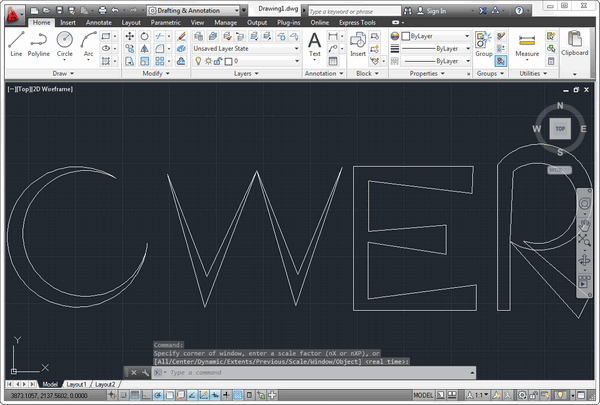
Task: Select the Polyline tool
Action: tap(40, 44)
